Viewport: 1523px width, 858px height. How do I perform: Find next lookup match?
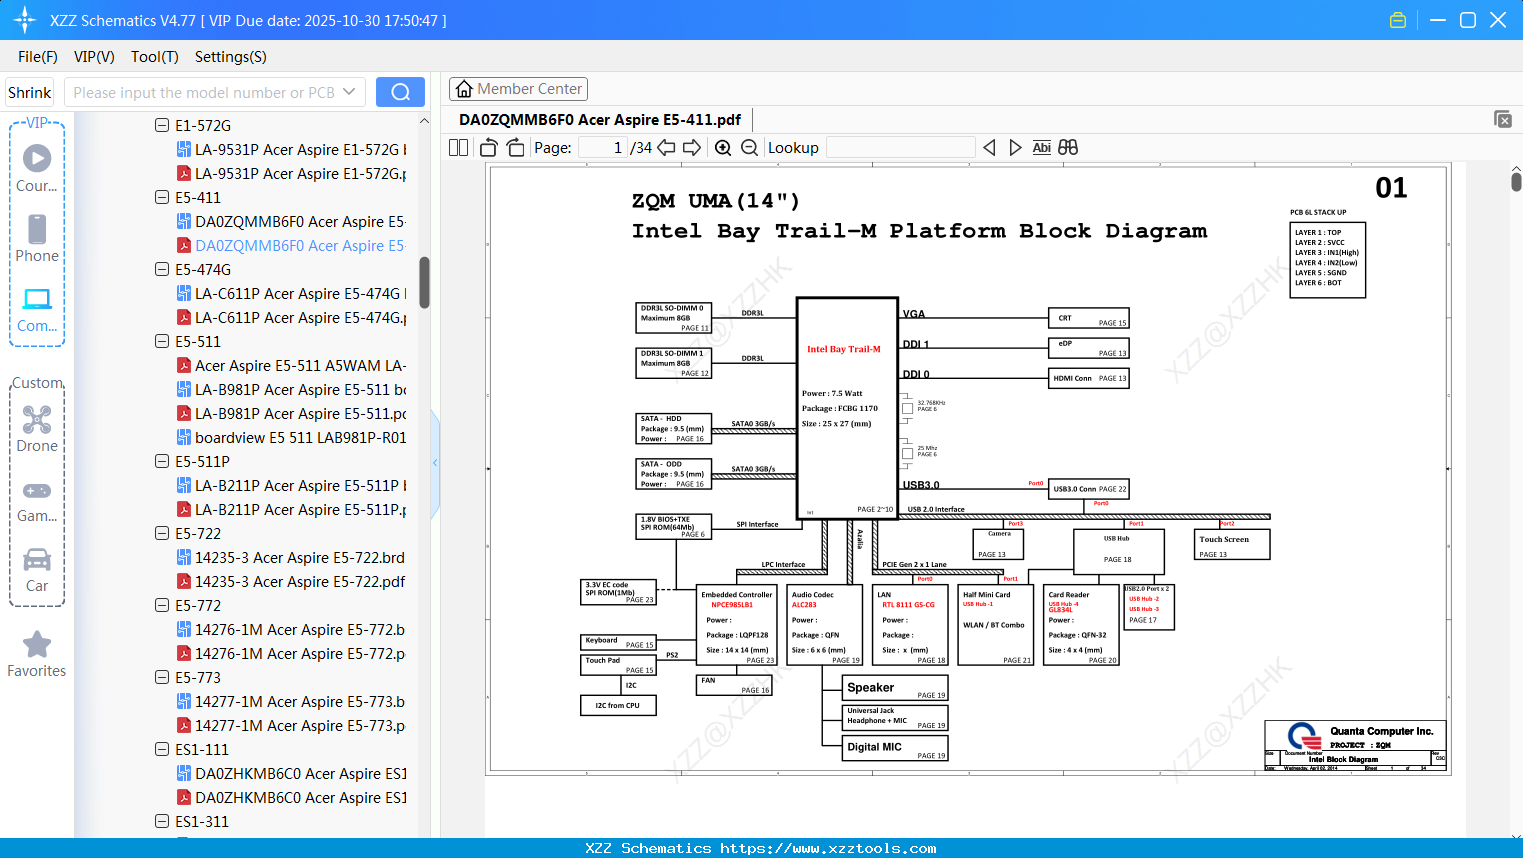point(1015,147)
